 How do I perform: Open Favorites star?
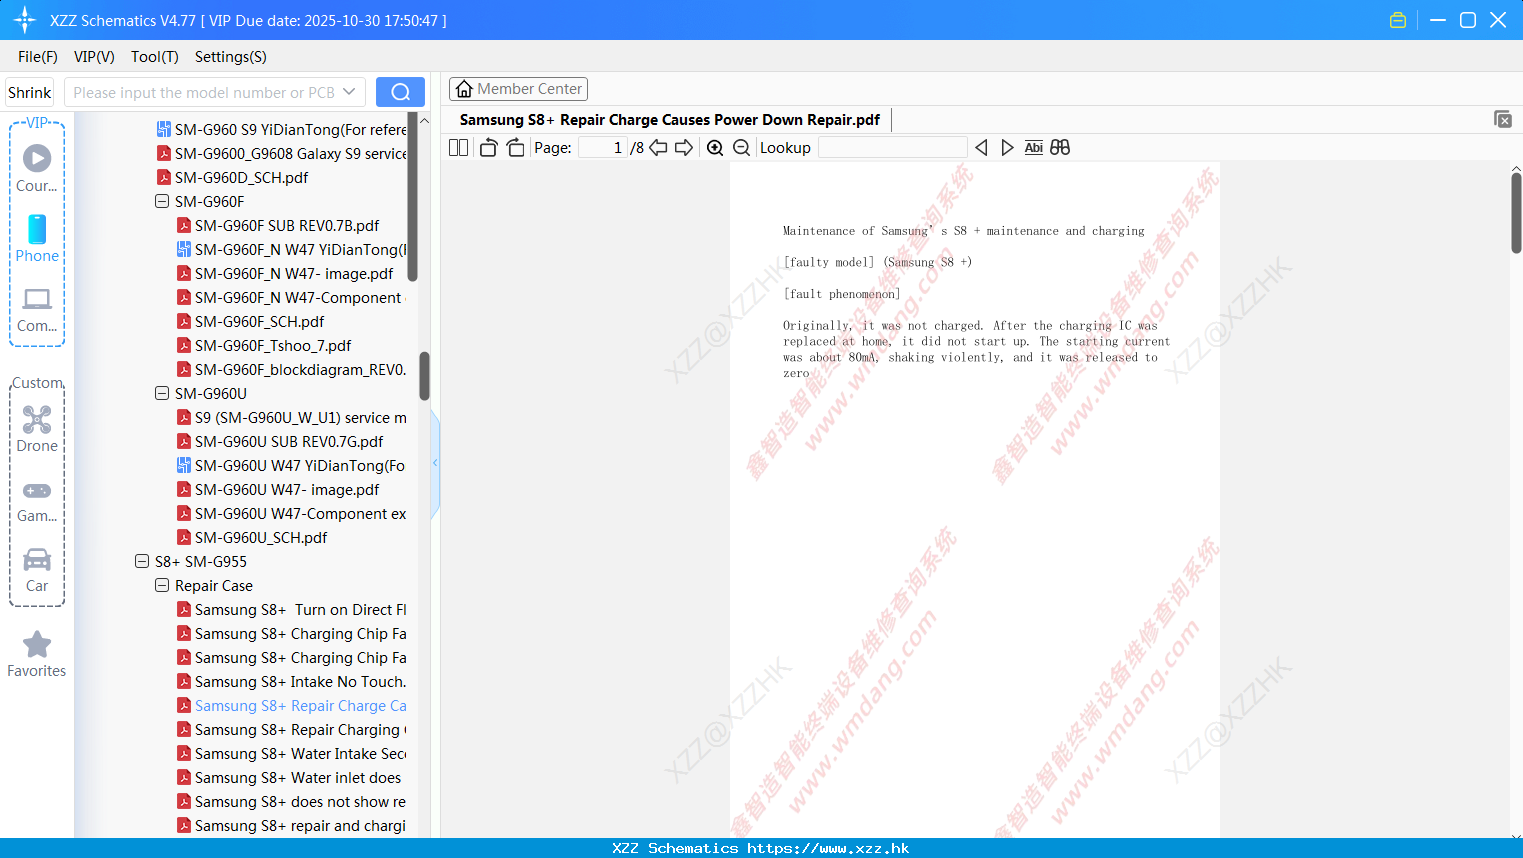(x=37, y=655)
